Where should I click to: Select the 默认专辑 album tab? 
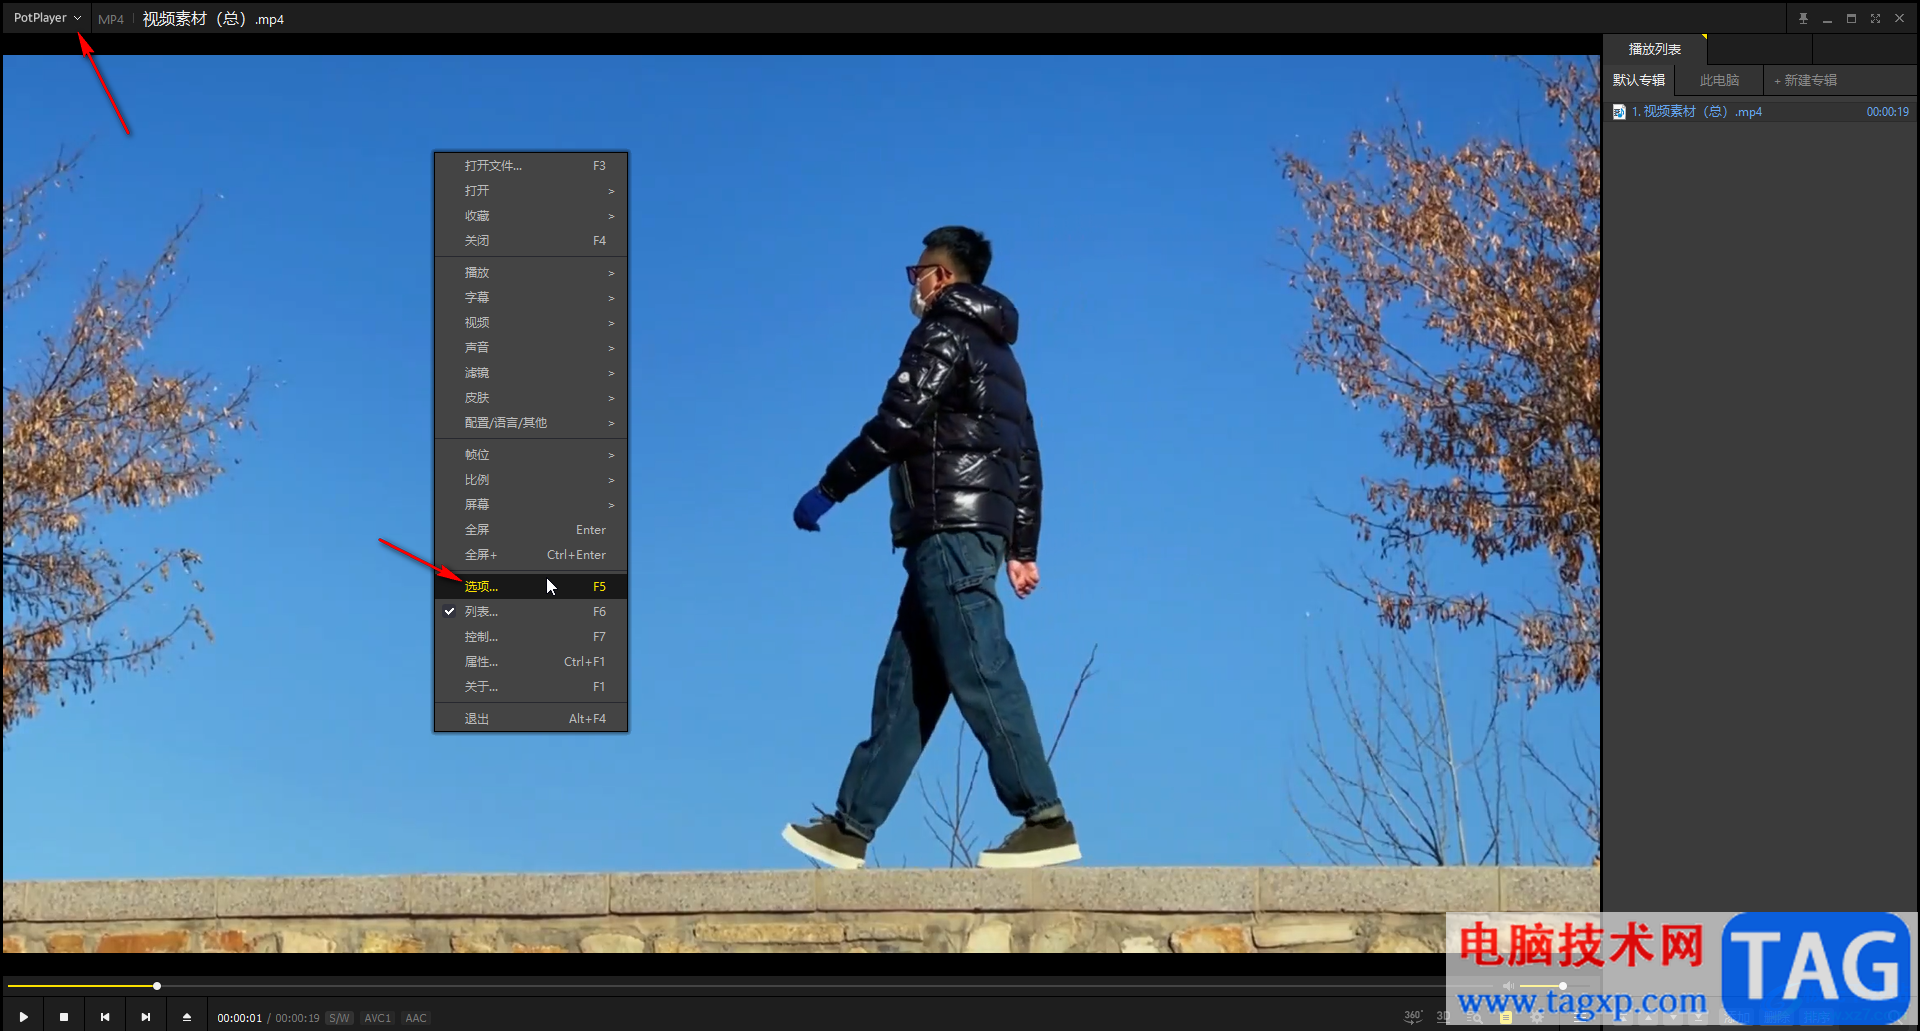coord(1639,80)
